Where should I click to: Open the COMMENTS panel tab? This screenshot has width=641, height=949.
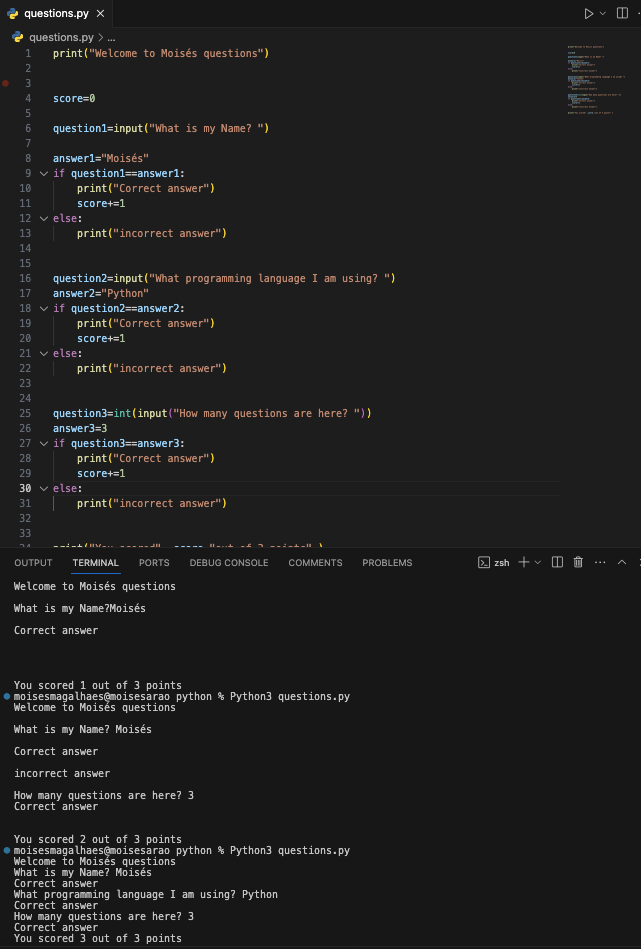tap(315, 563)
